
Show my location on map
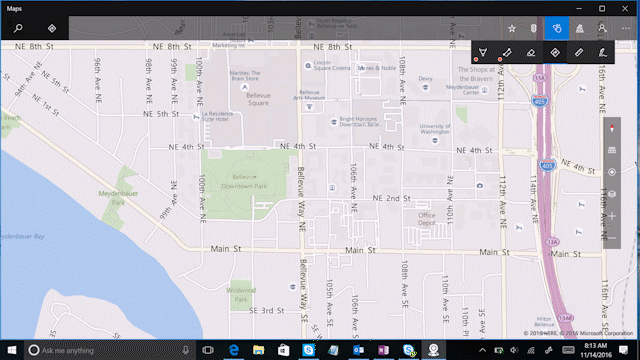click(612, 172)
